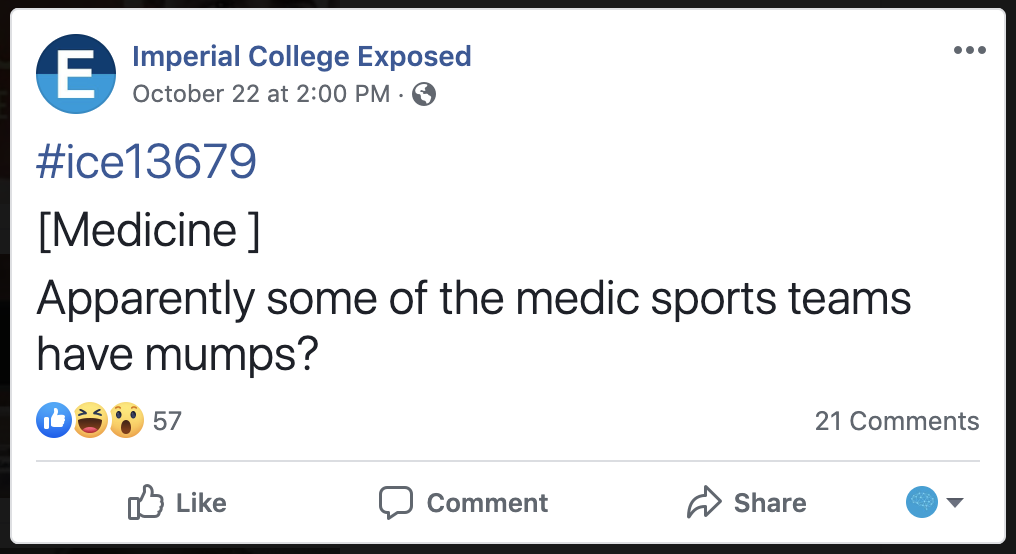Show who reacted via the 57 count
Viewport: 1016px width, 554px height.
167,421
